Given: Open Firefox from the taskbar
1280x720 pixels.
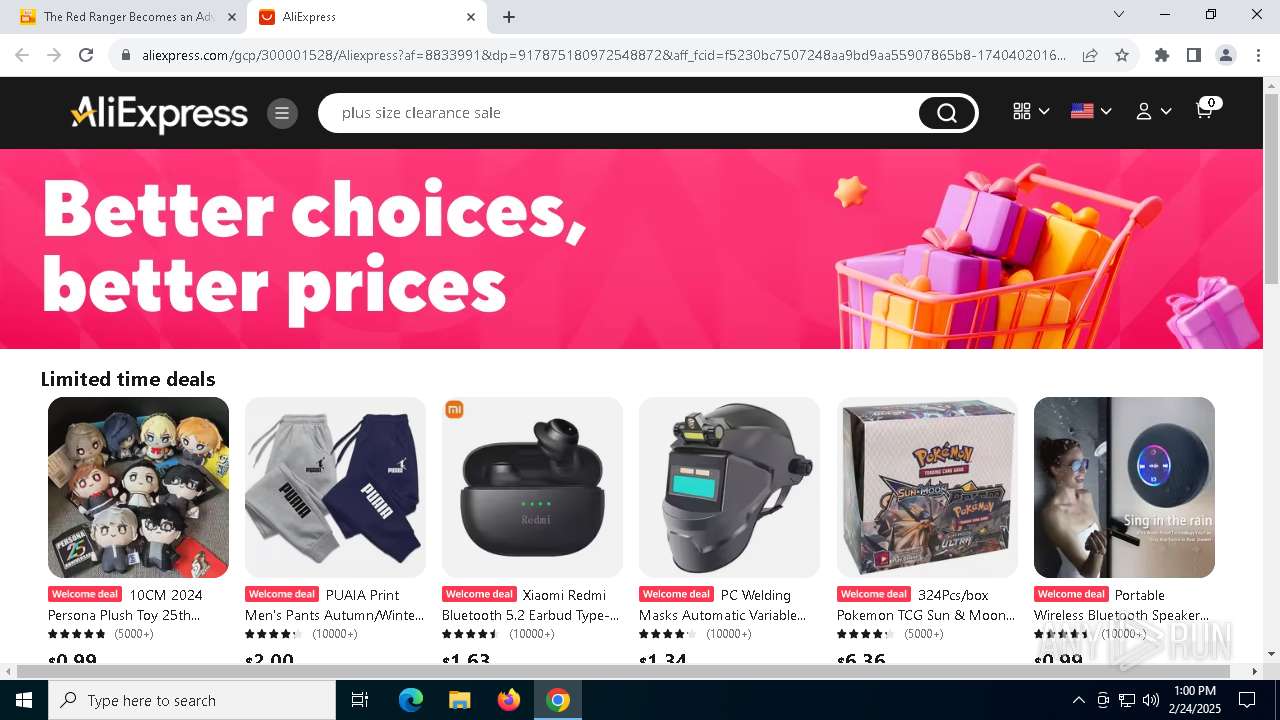Looking at the screenshot, I should (x=509, y=700).
